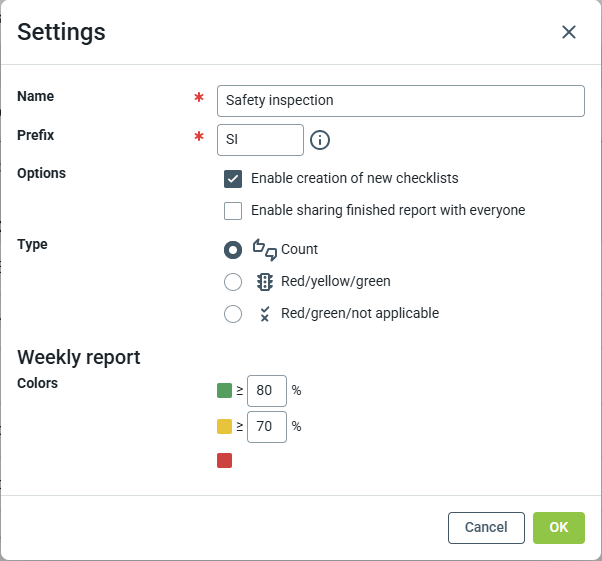Click the green color swatch
This screenshot has width=602, height=561.
224,391
